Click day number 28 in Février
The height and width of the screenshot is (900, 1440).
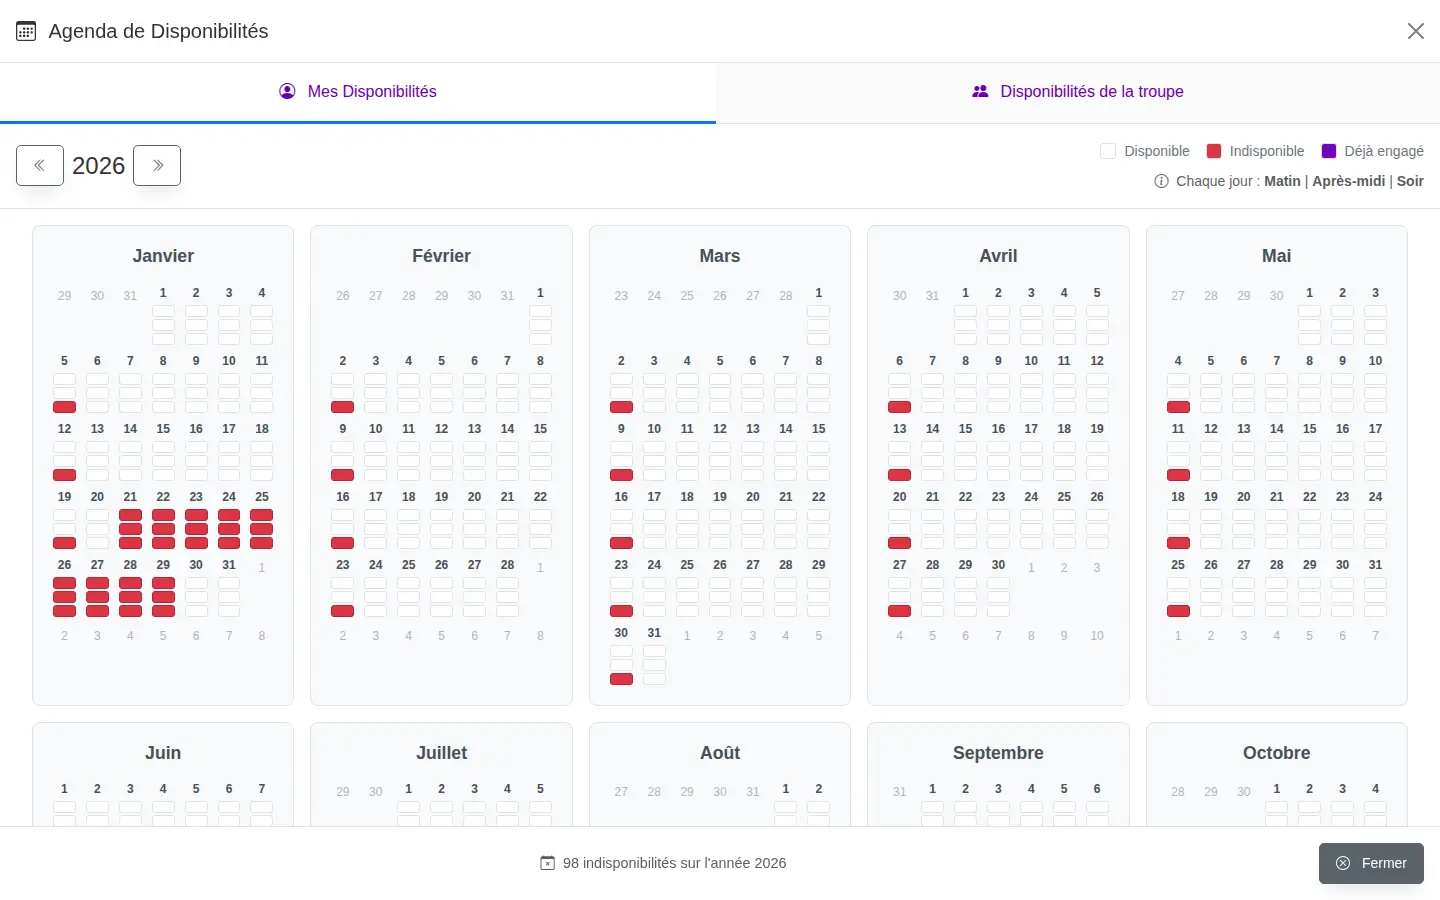[x=507, y=565]
